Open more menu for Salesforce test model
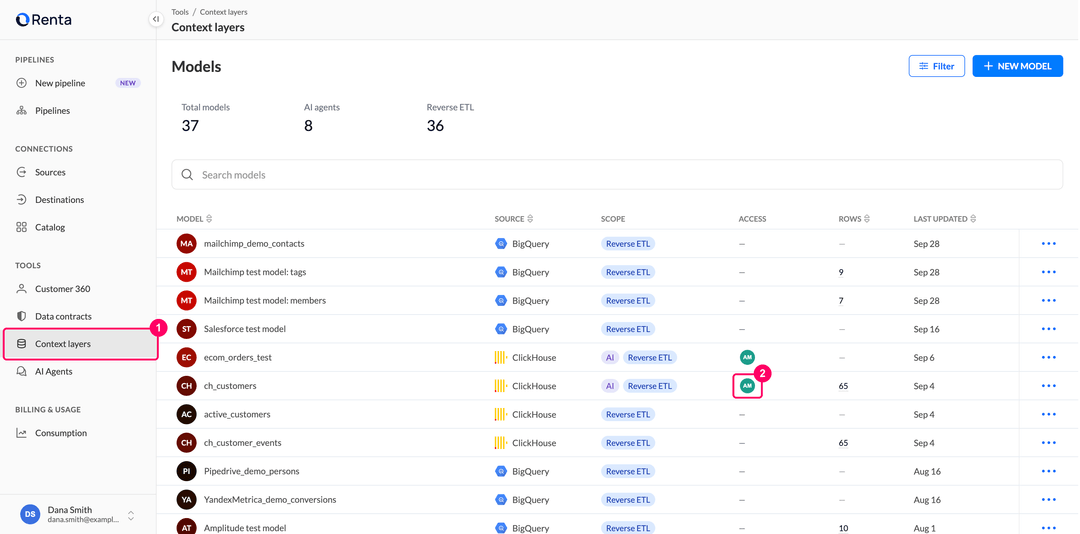Viewport: 1080px width, 534px height. point(1049,329)
